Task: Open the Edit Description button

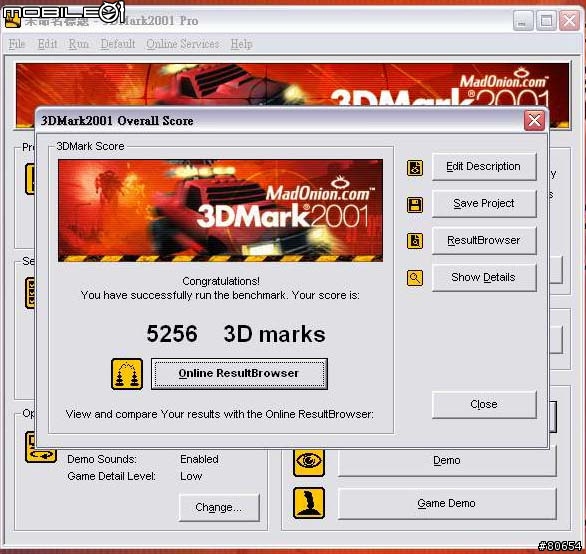Action: coord(484,166)
